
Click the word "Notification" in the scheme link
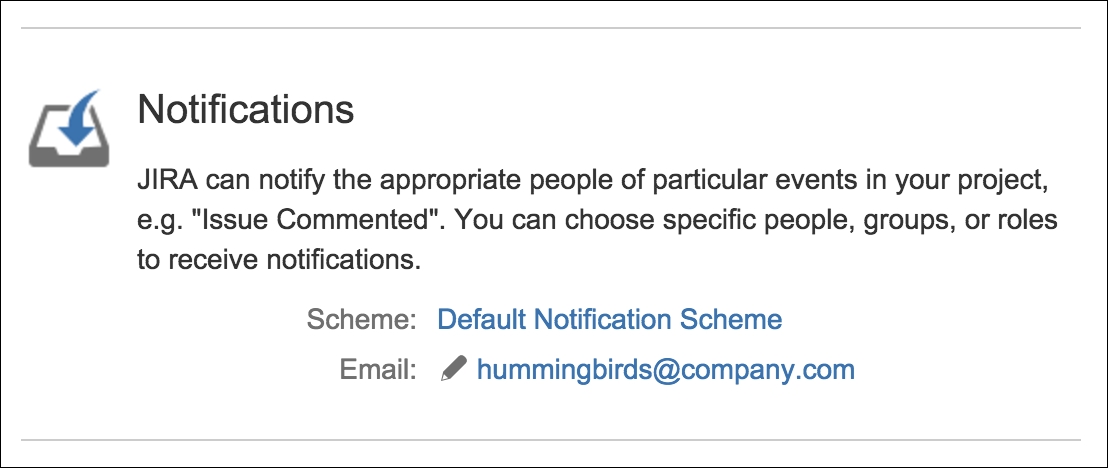(604, 320)
